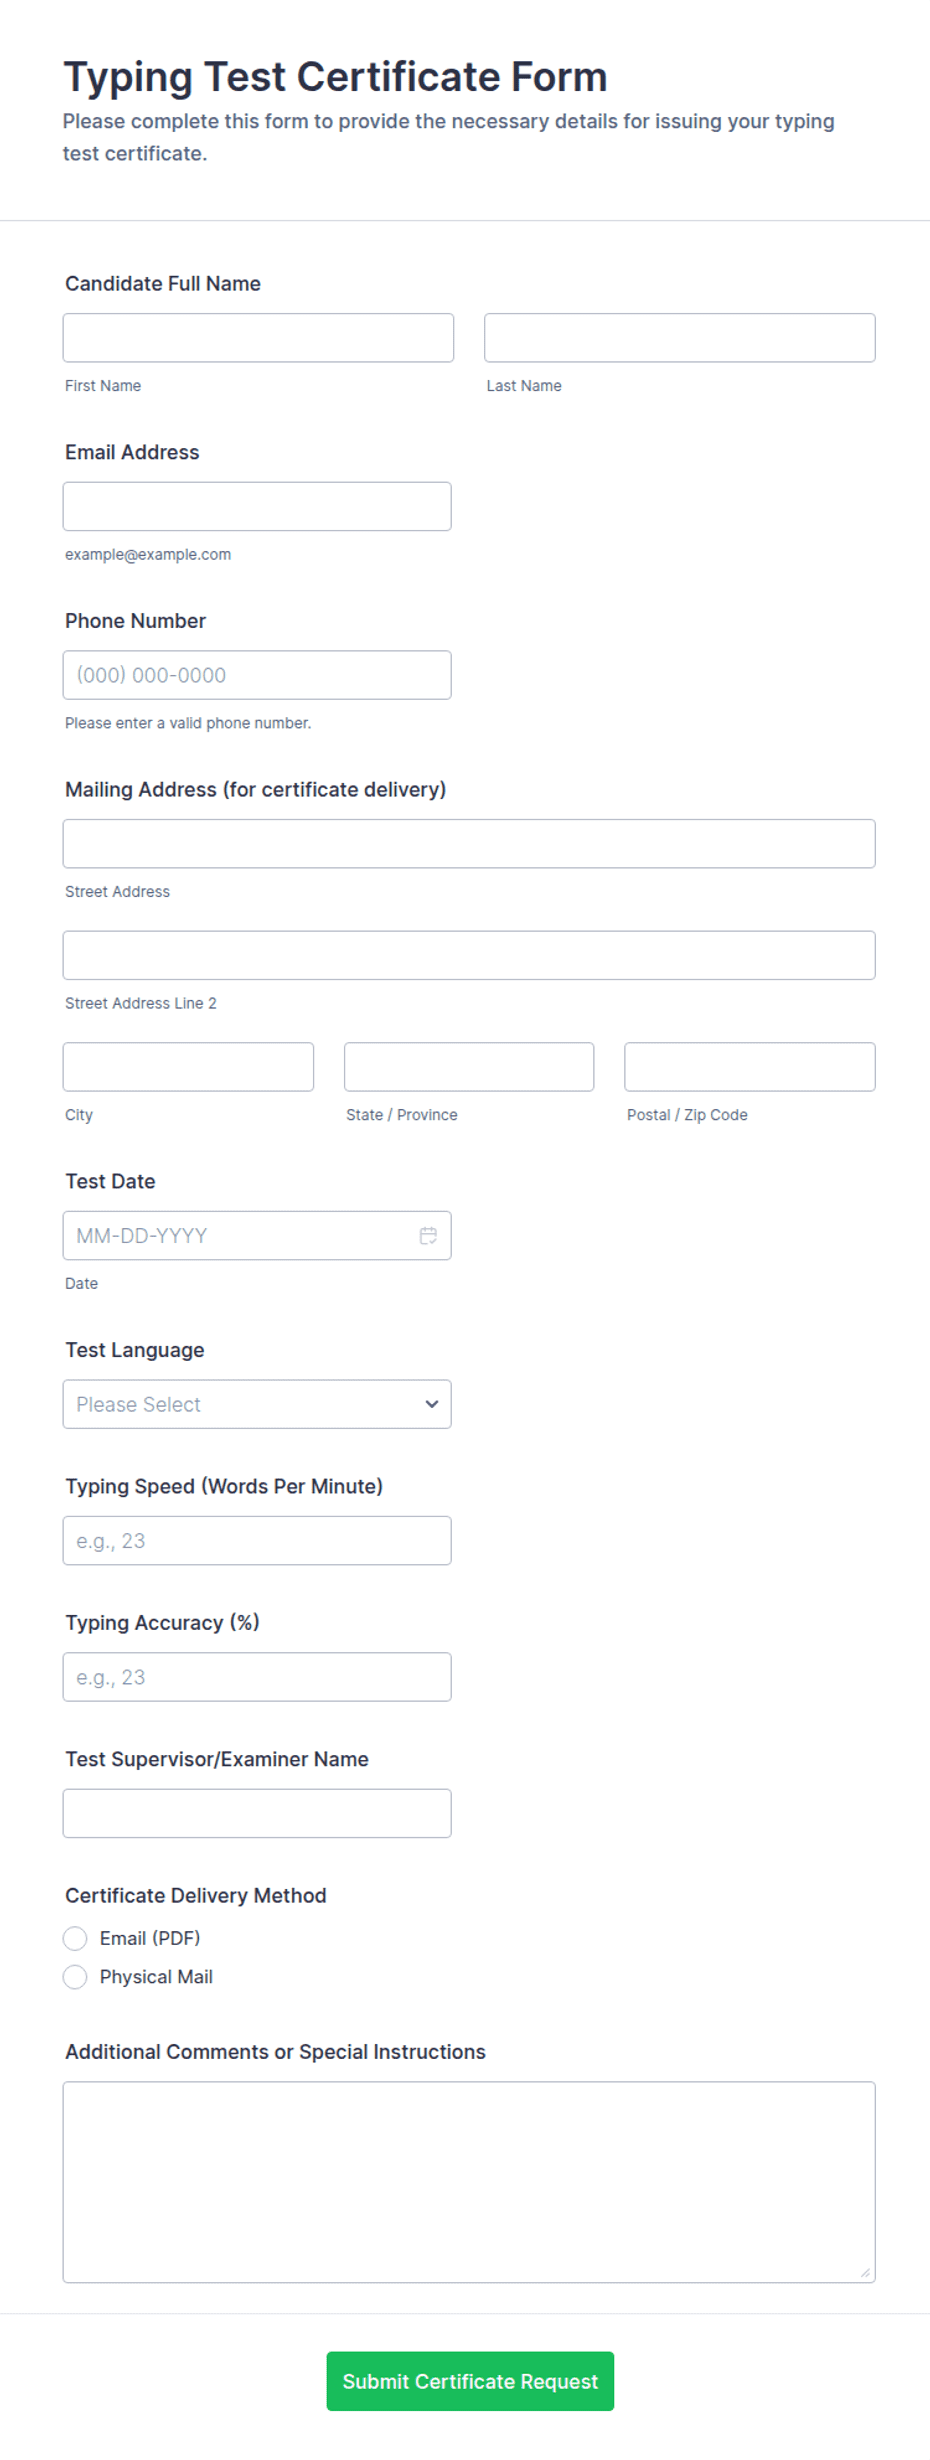Click the First Name input field
This screenshot has width=930, height=2460.
tap(257, 338)
